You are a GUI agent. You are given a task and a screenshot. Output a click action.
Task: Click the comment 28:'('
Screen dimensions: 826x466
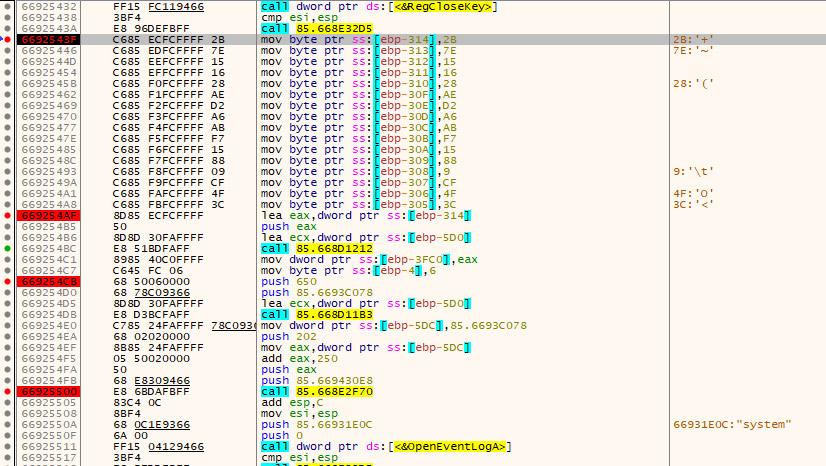point(693,84)
